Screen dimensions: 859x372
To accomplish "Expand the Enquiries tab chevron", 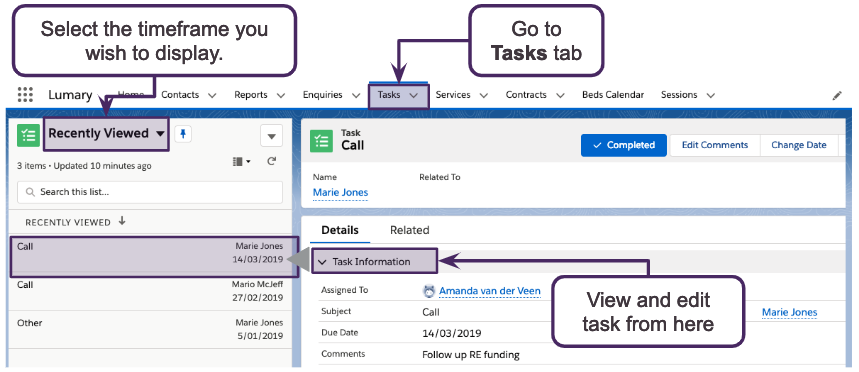I will 356,95.
